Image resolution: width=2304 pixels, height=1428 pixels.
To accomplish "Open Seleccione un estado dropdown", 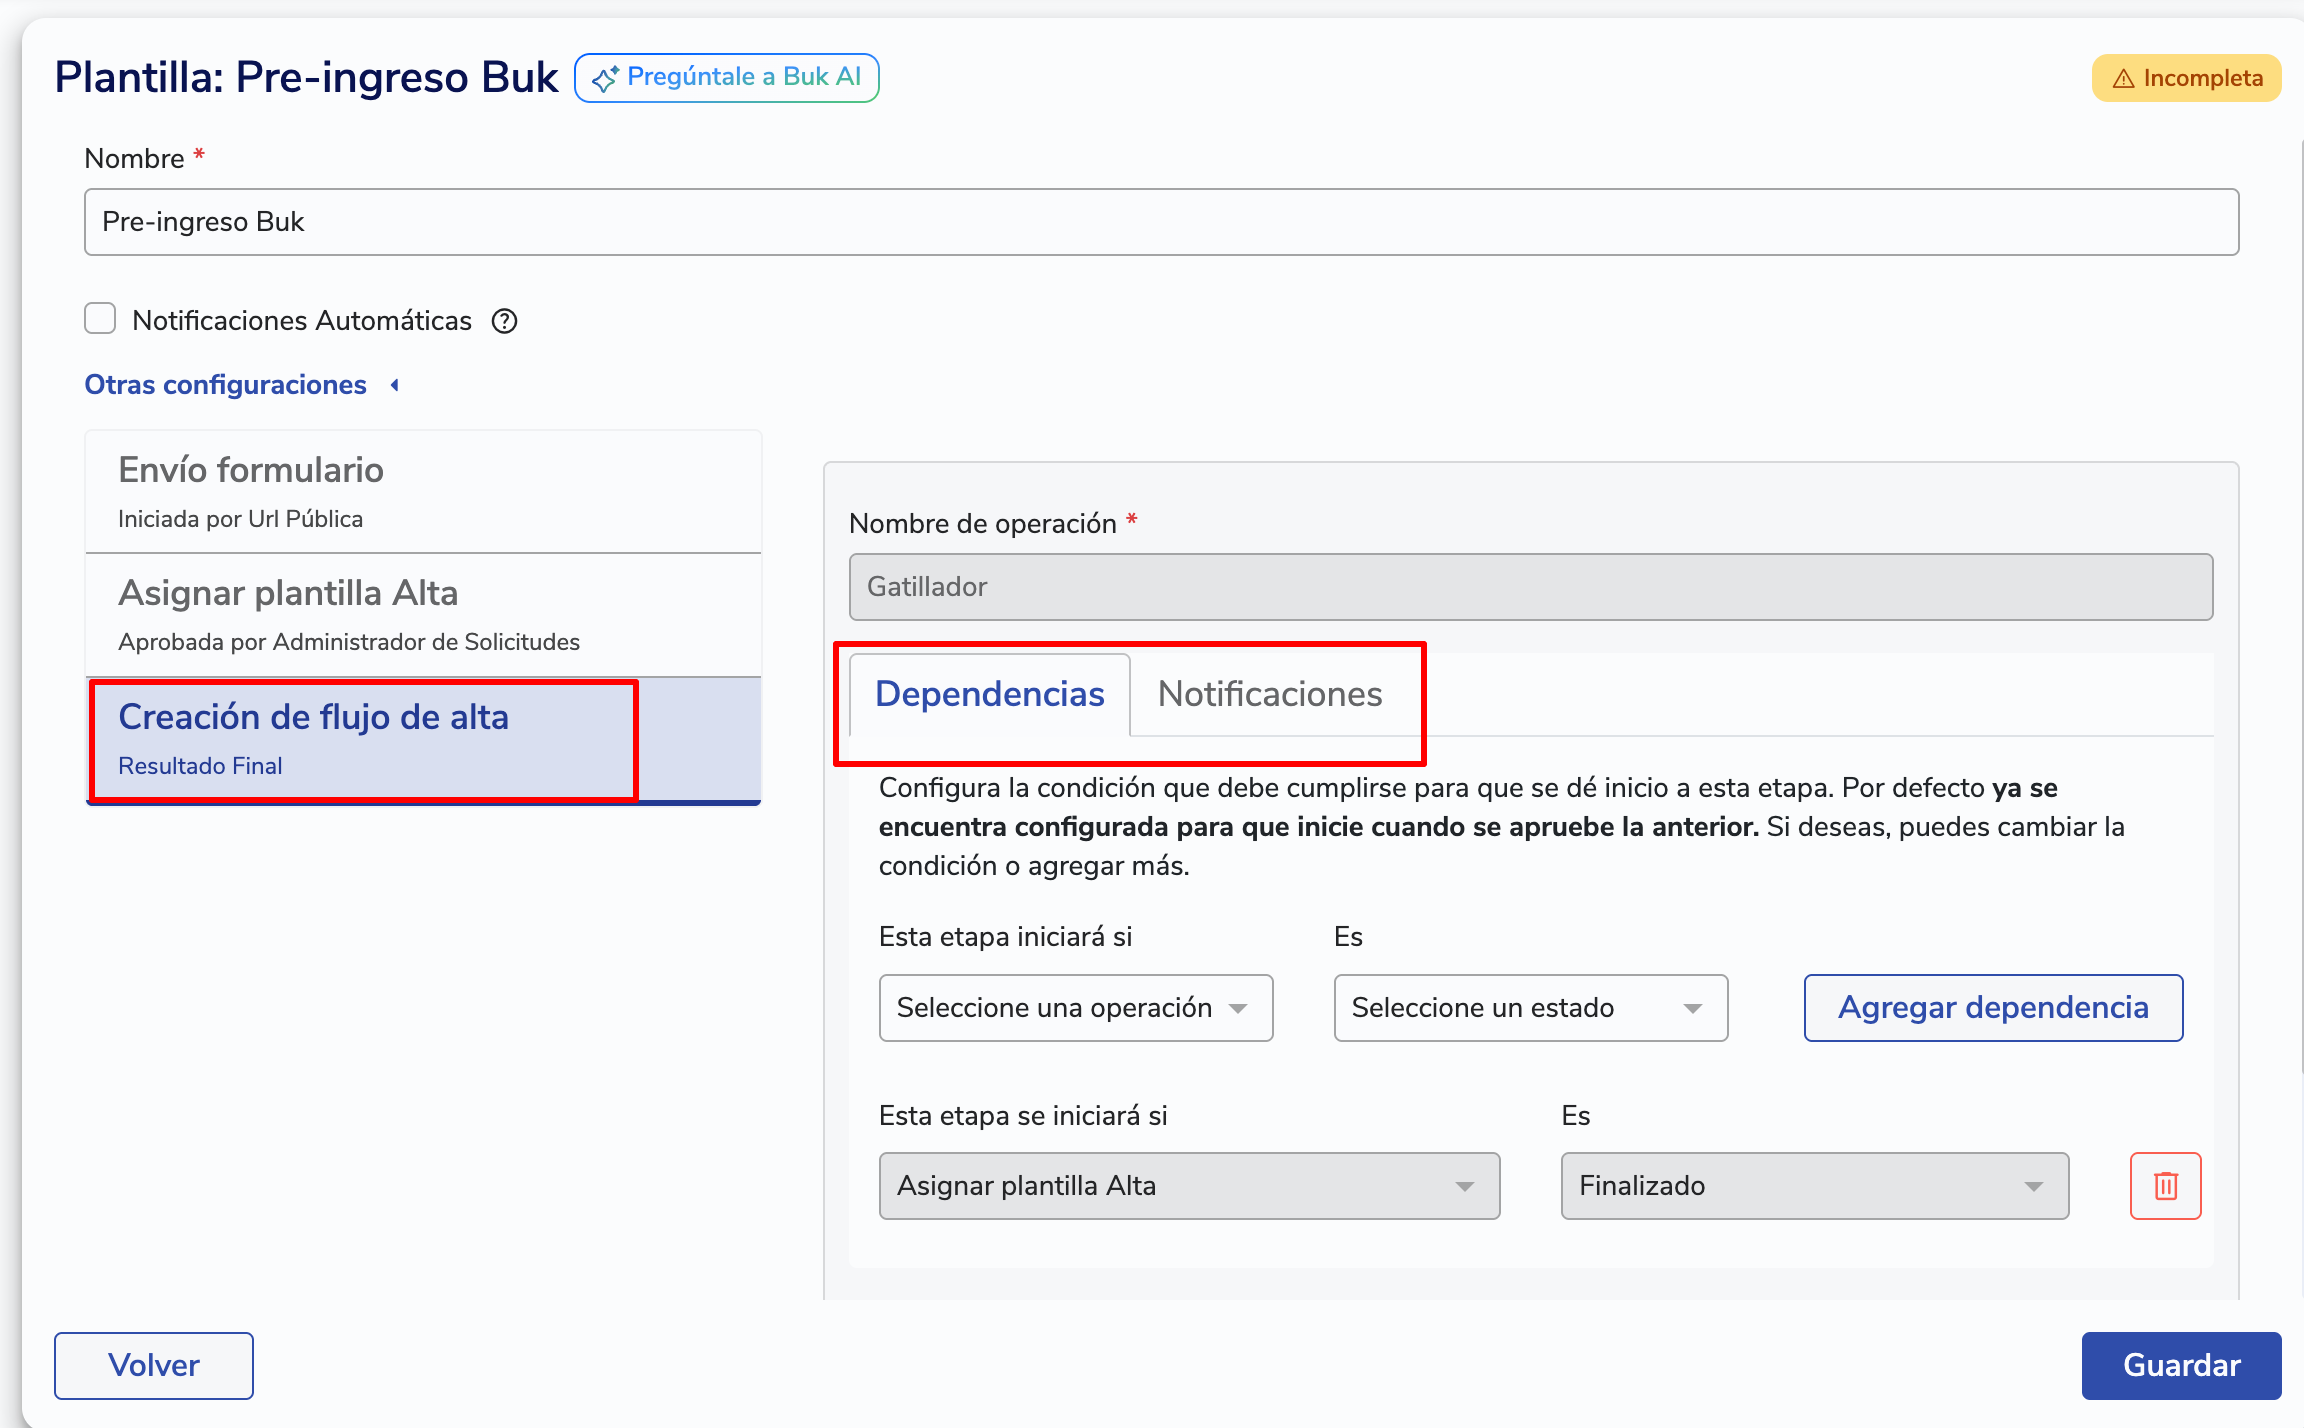I will click(1530, 1008).
